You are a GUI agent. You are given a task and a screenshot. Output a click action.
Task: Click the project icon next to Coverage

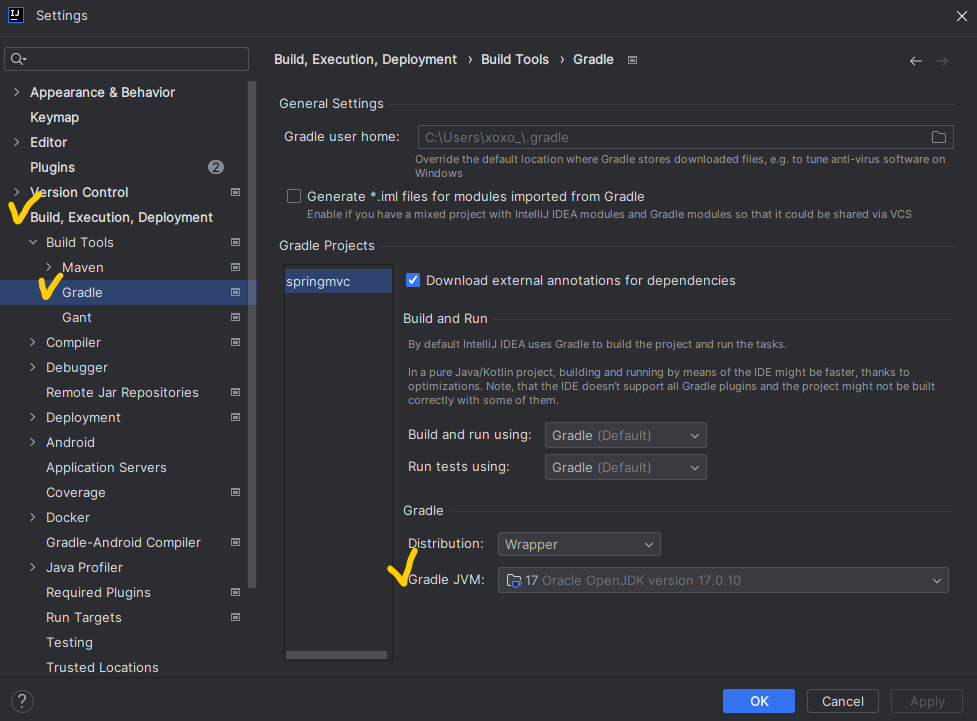[236, 492]
